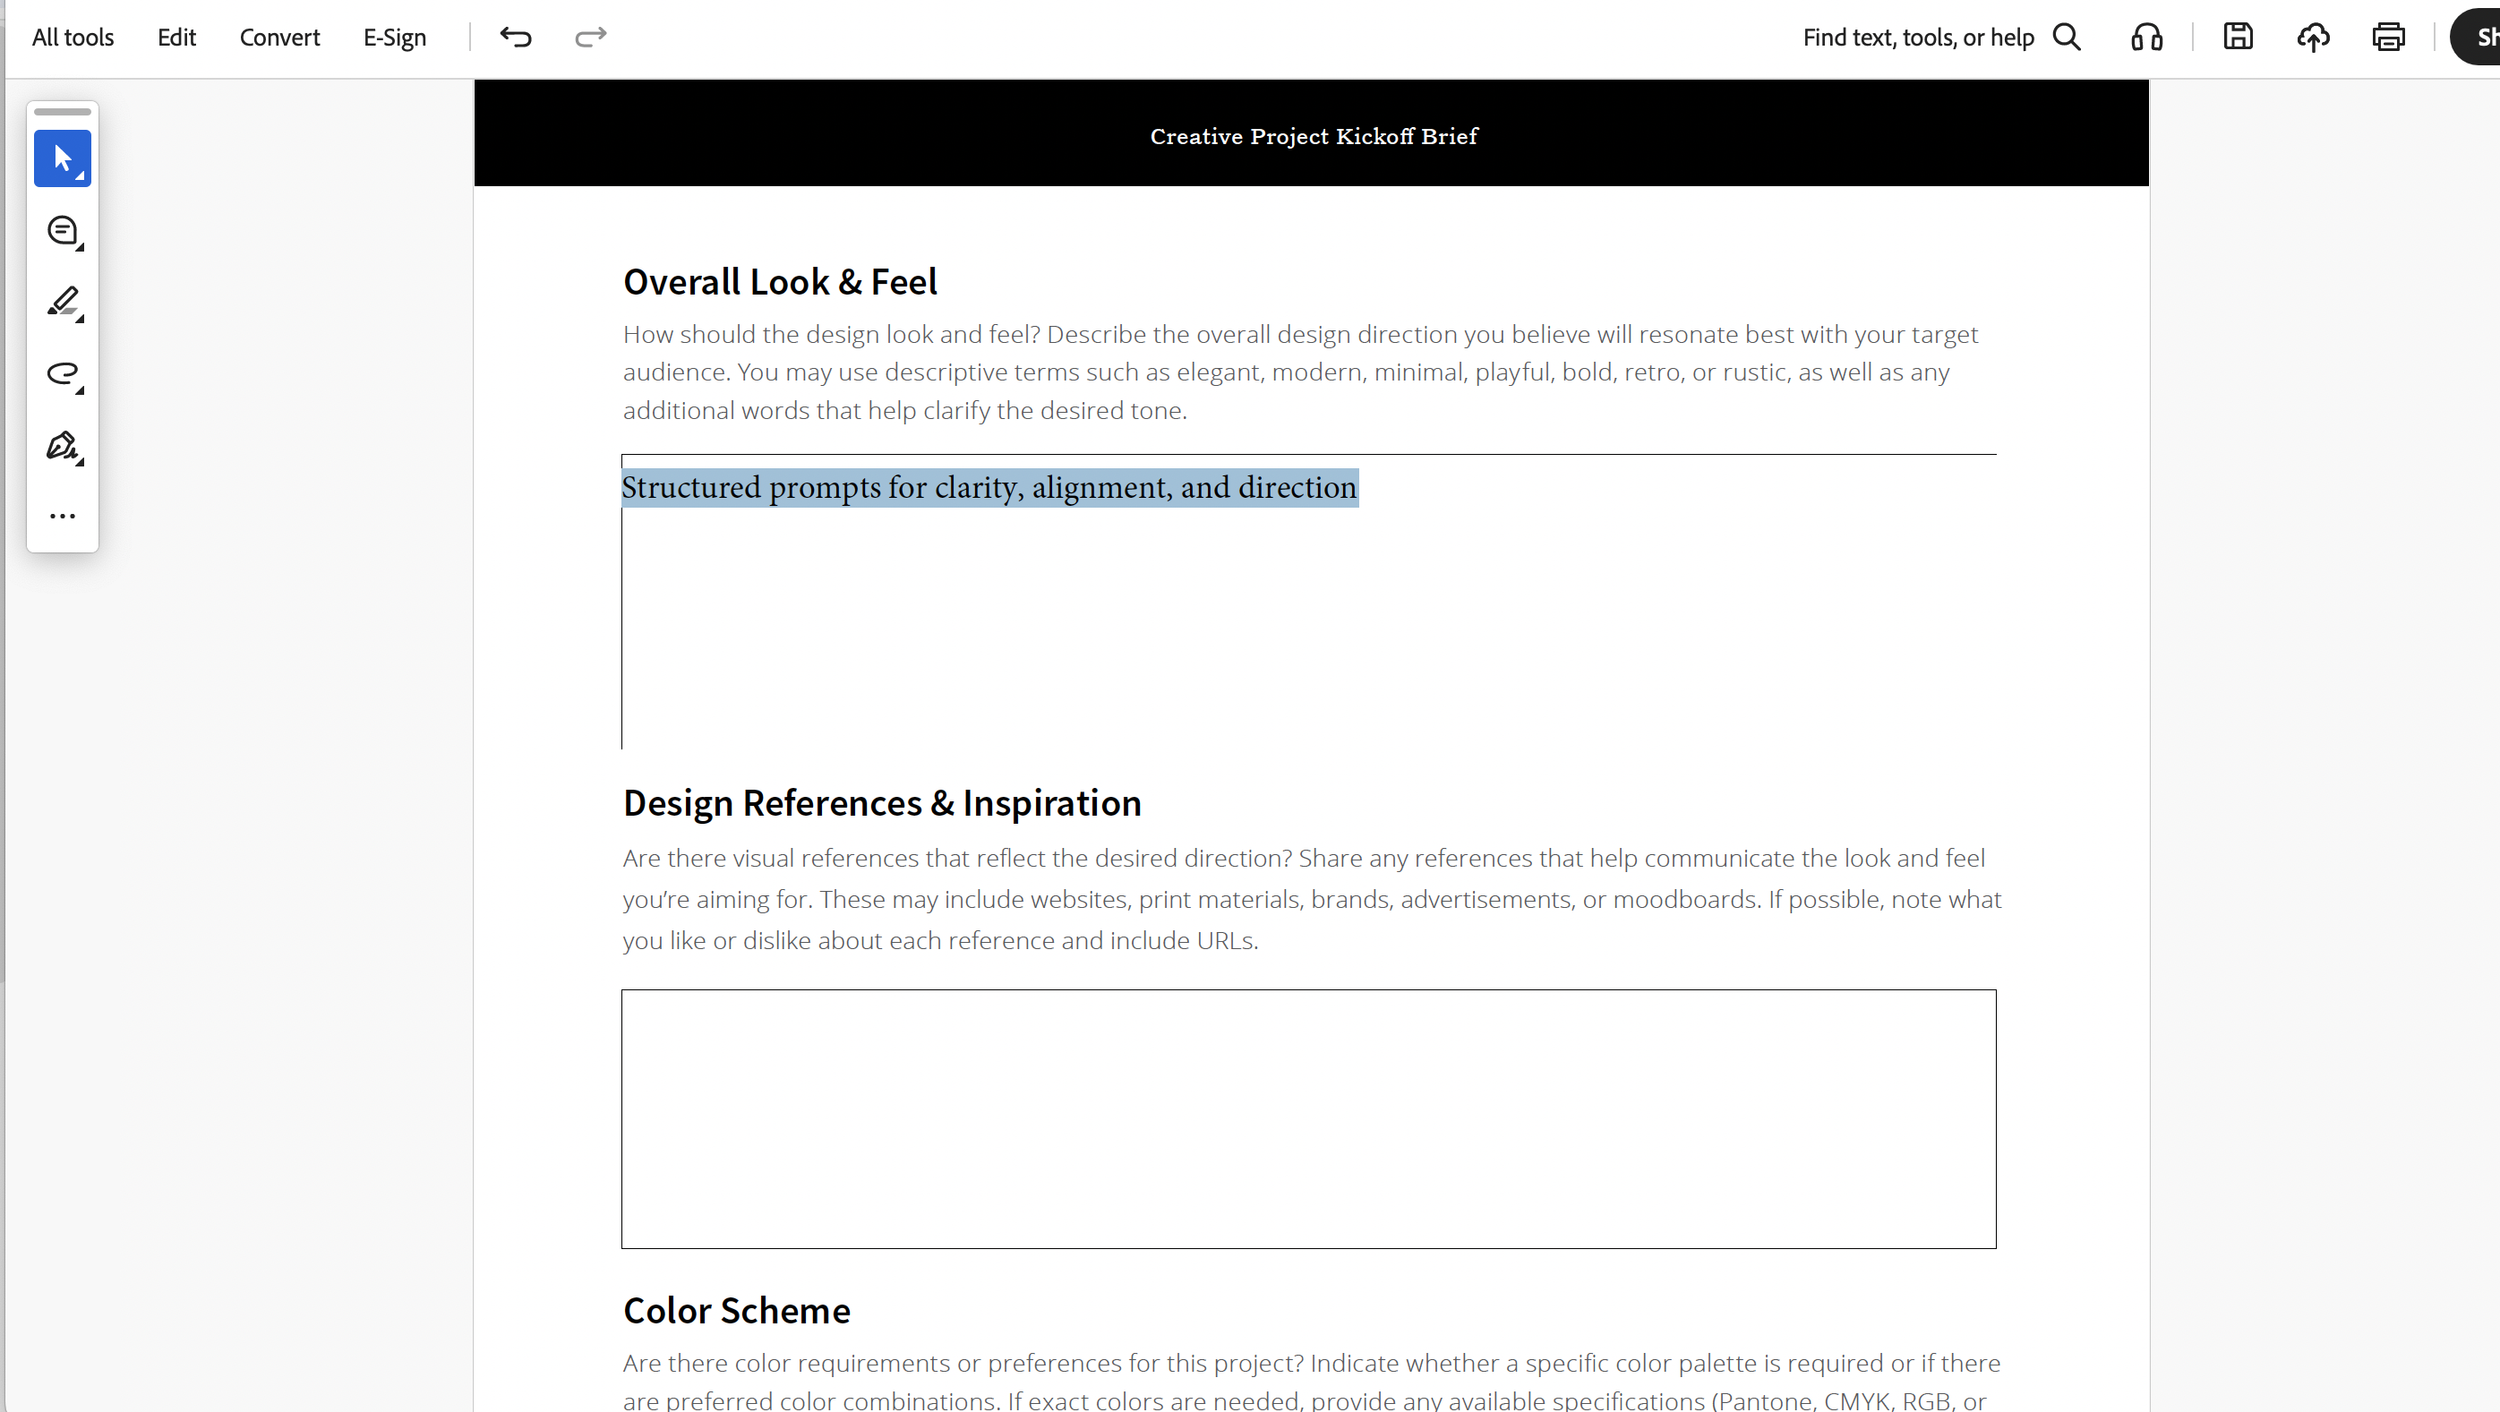Select the Draw tool
The width and height of the screenshot is (2500, 1412).
[62, 374]
